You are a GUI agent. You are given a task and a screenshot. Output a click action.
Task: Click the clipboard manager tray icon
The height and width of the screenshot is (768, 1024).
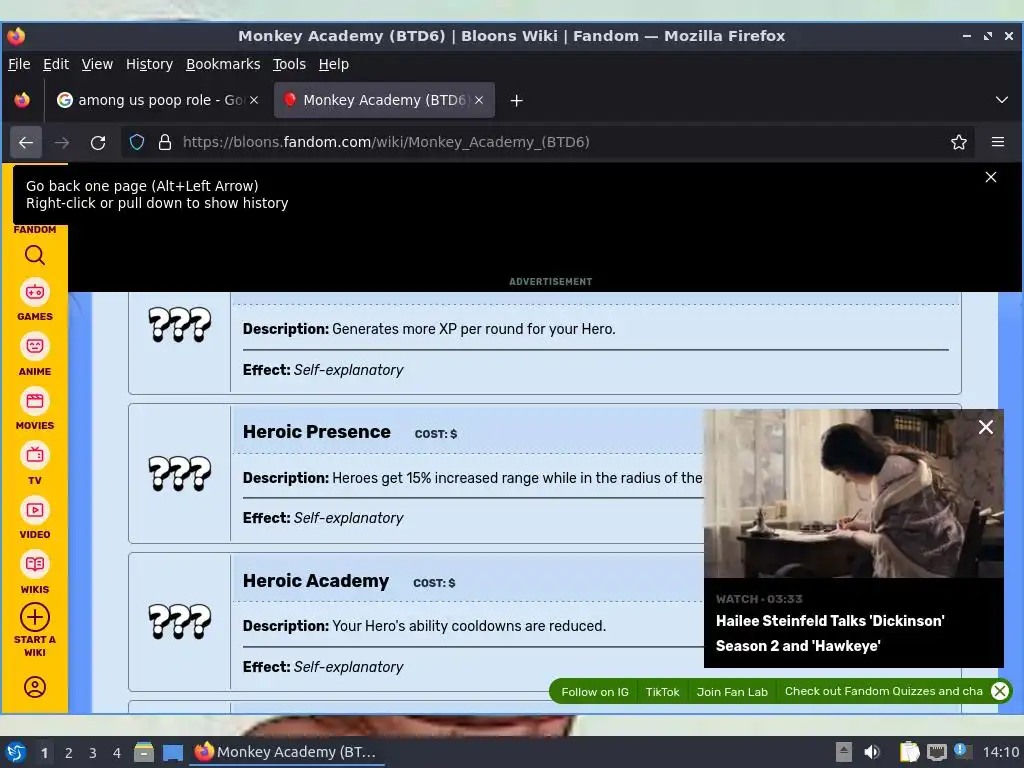[909, 752]
